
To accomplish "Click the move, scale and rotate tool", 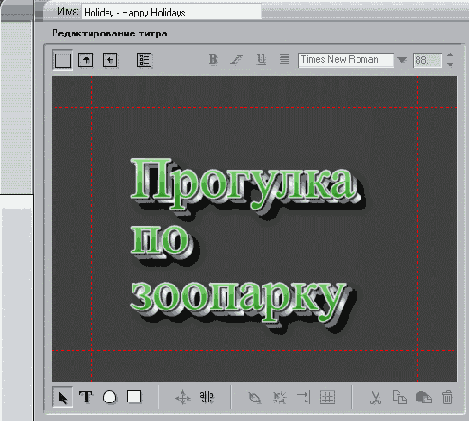I will click(183, 397).
